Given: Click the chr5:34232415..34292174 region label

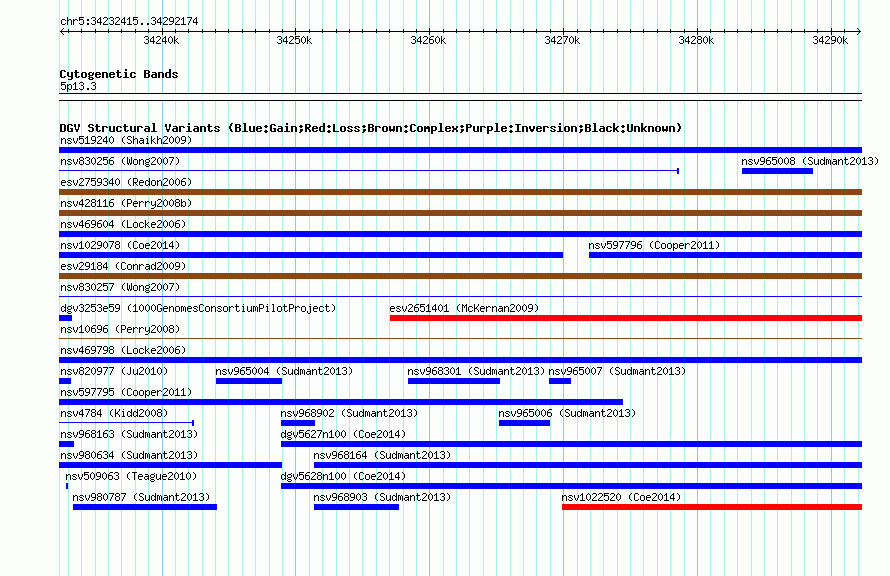Looking at the screenshot, I should [129, 21].
